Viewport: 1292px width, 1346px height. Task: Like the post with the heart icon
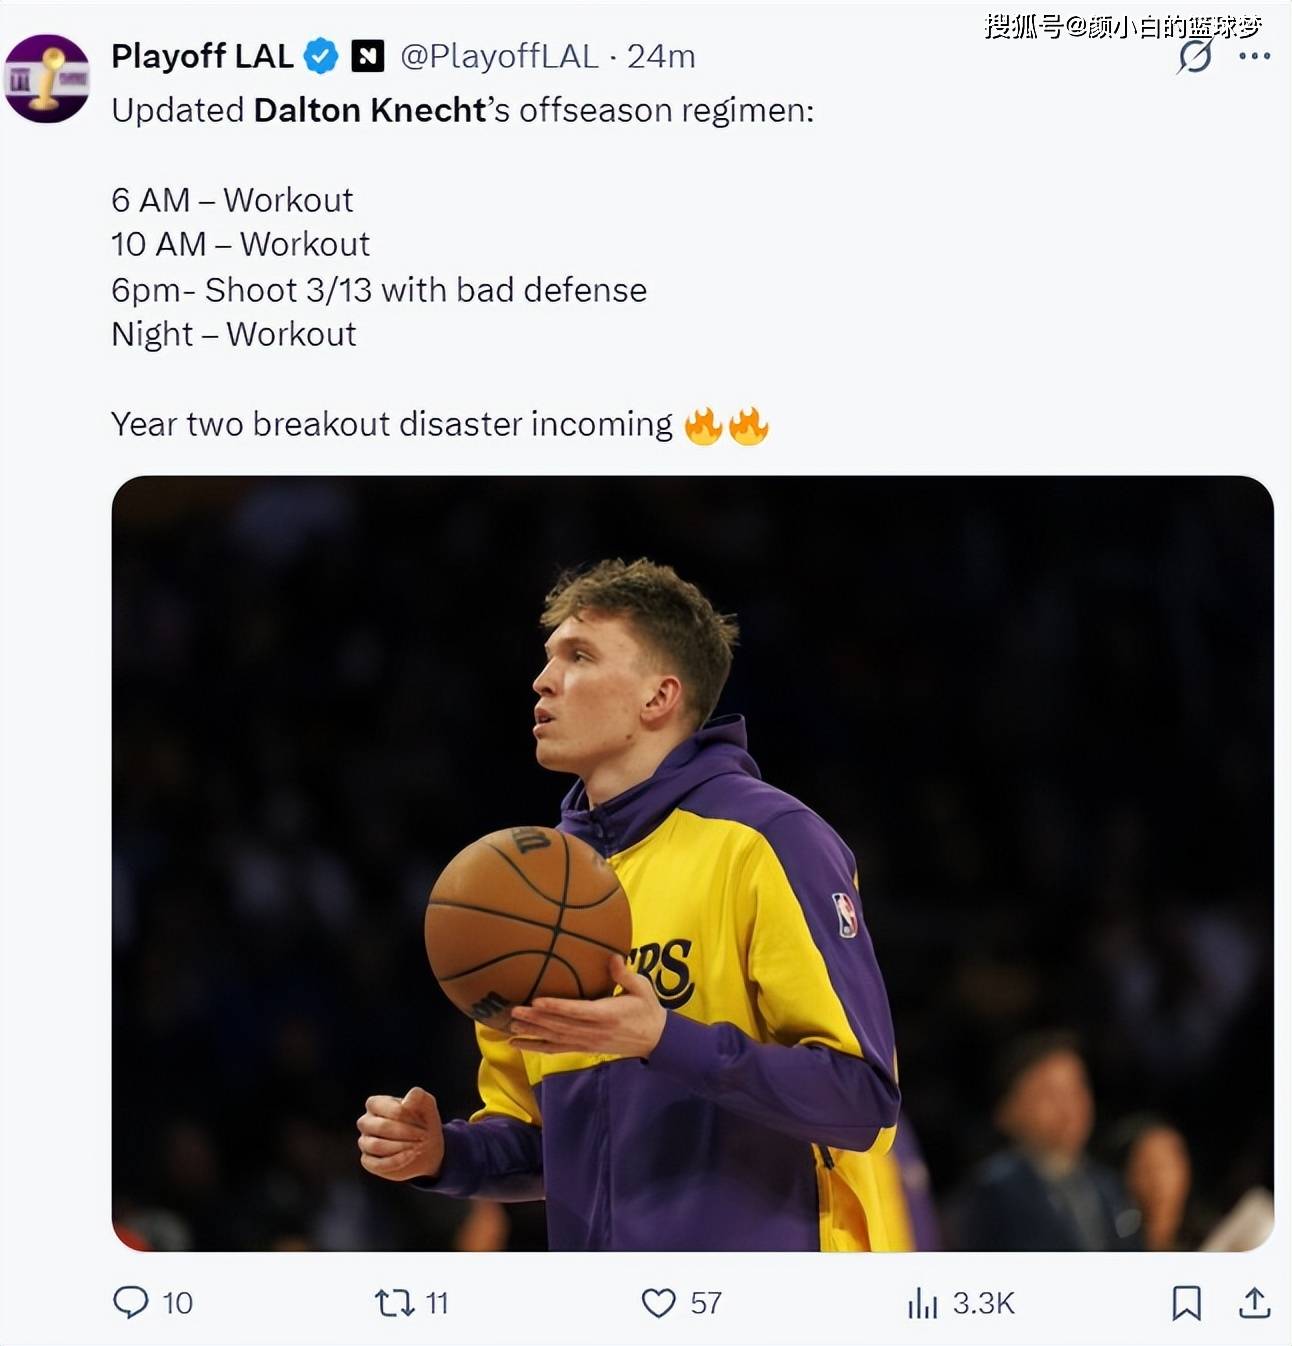click(658, 1302)
